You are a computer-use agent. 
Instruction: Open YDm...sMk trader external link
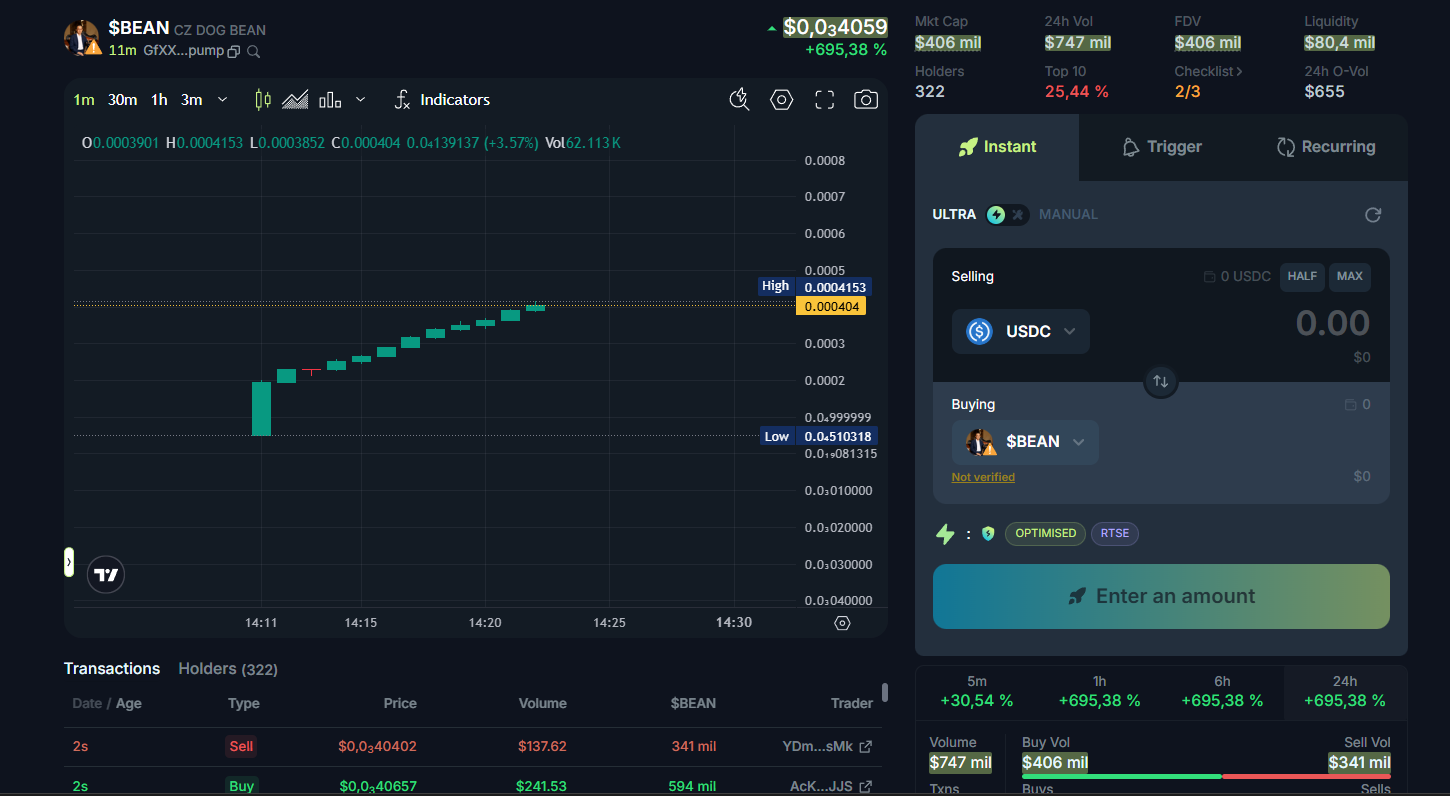point(866,747)
